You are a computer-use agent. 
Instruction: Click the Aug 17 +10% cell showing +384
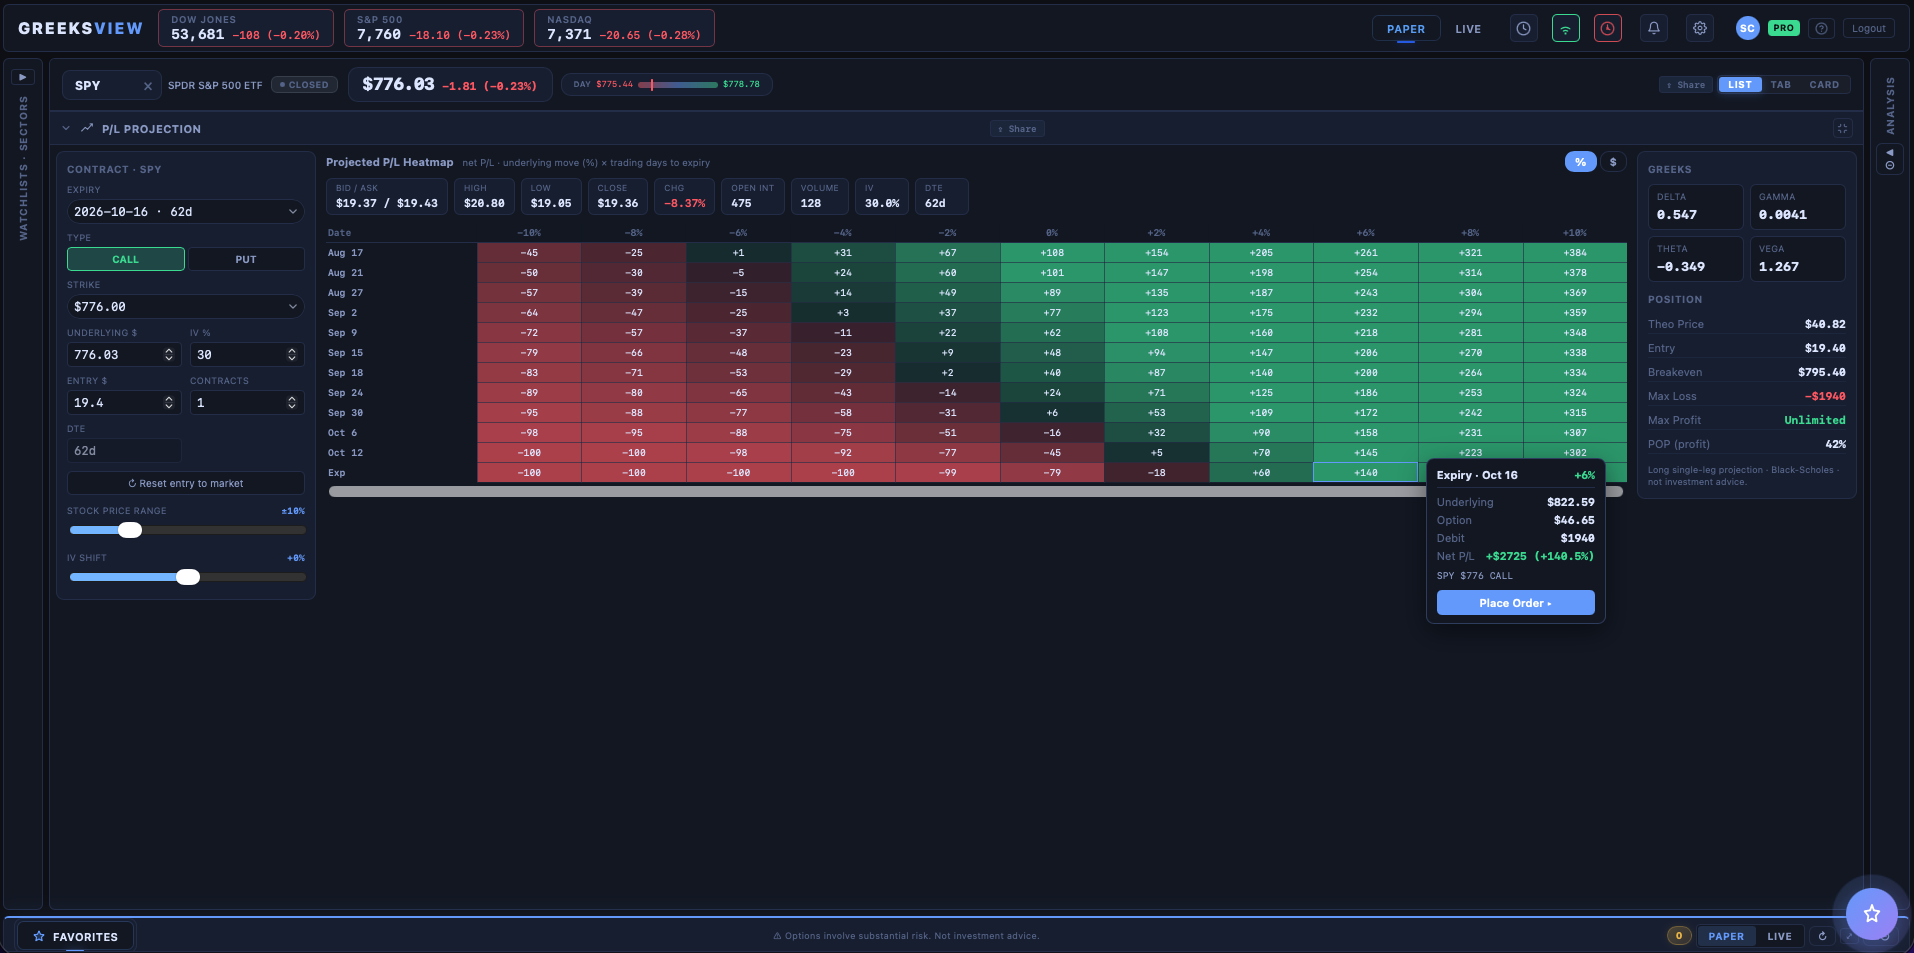1575,253
